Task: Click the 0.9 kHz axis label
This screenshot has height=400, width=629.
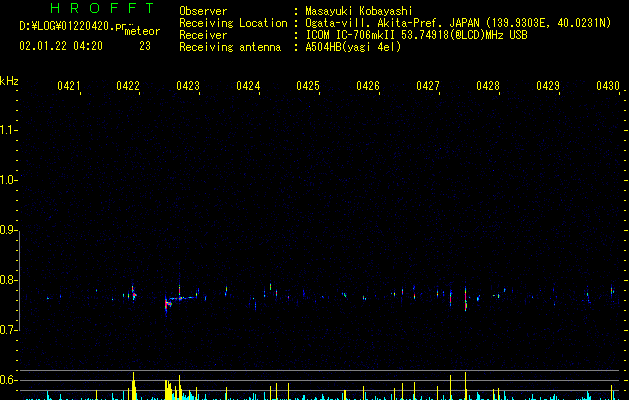Action: (x=8, y=230)
